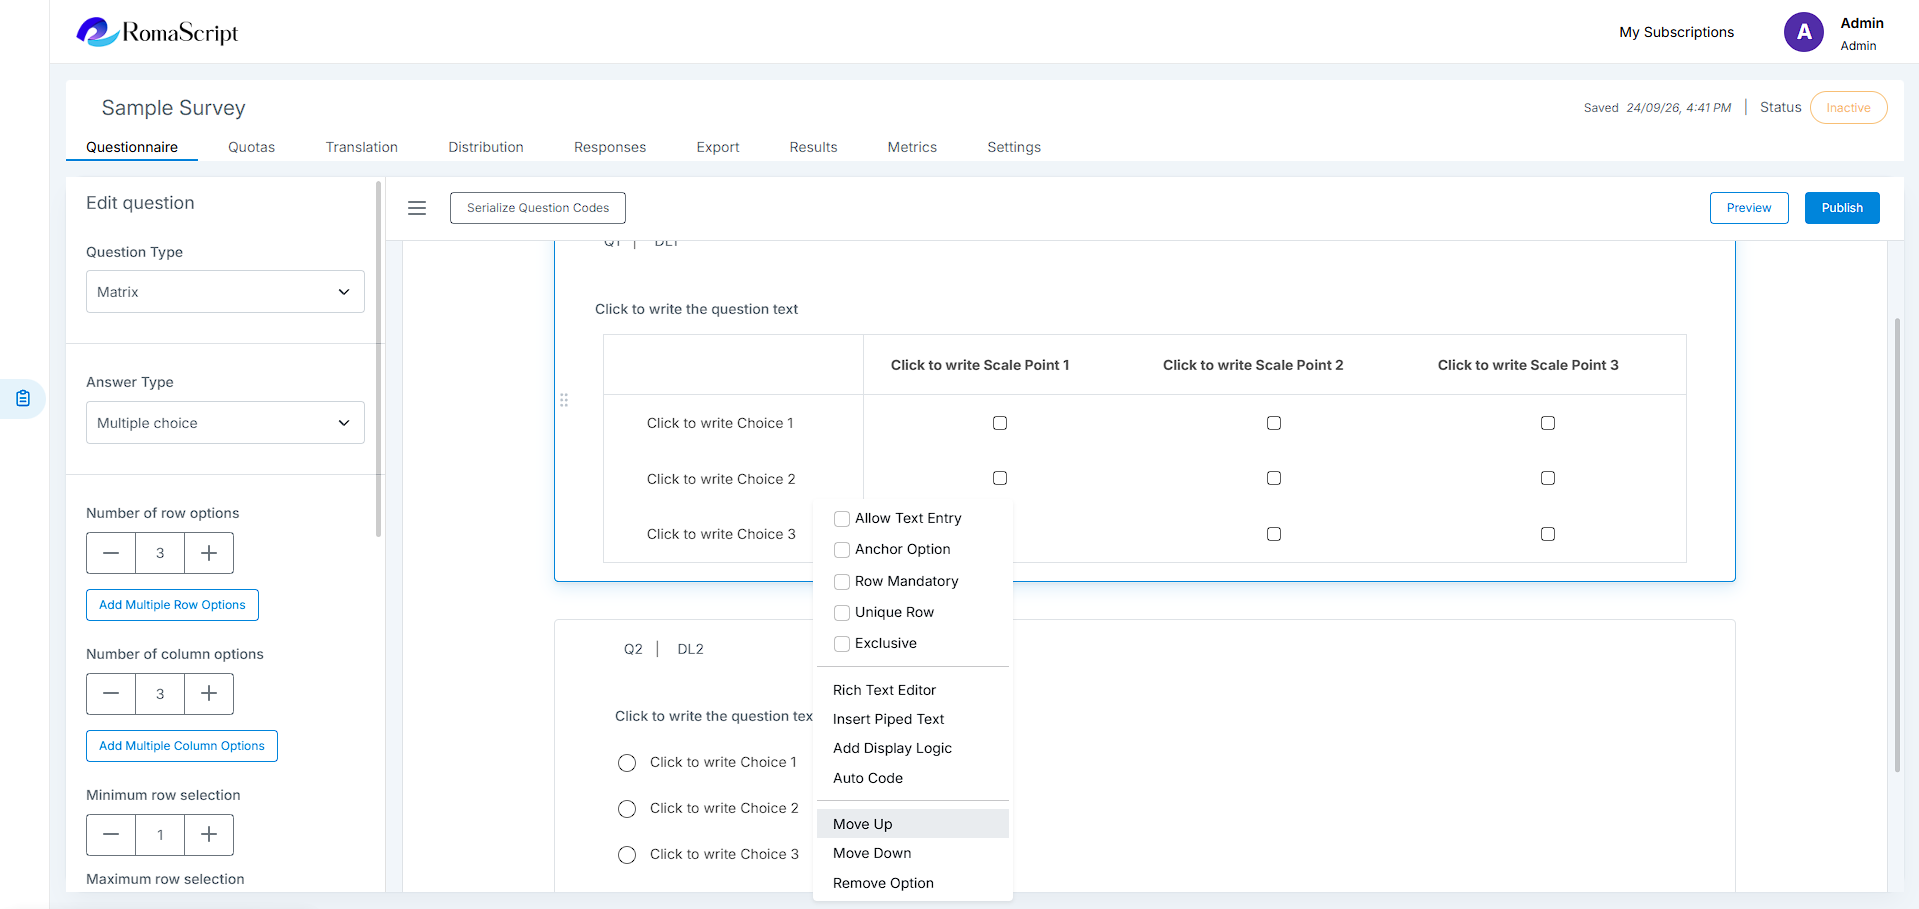
Task: Click the Q2 question code label
Action: click(x=633, y=649)
